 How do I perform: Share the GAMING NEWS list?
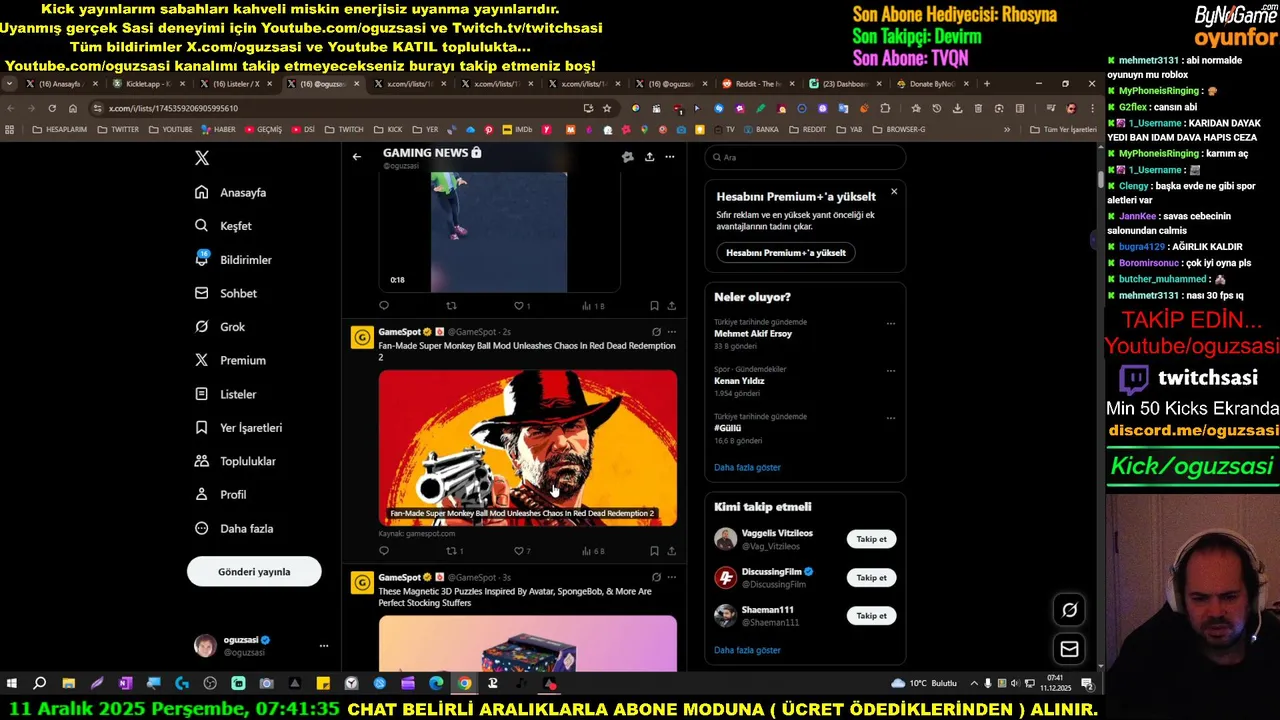[649, 157]
